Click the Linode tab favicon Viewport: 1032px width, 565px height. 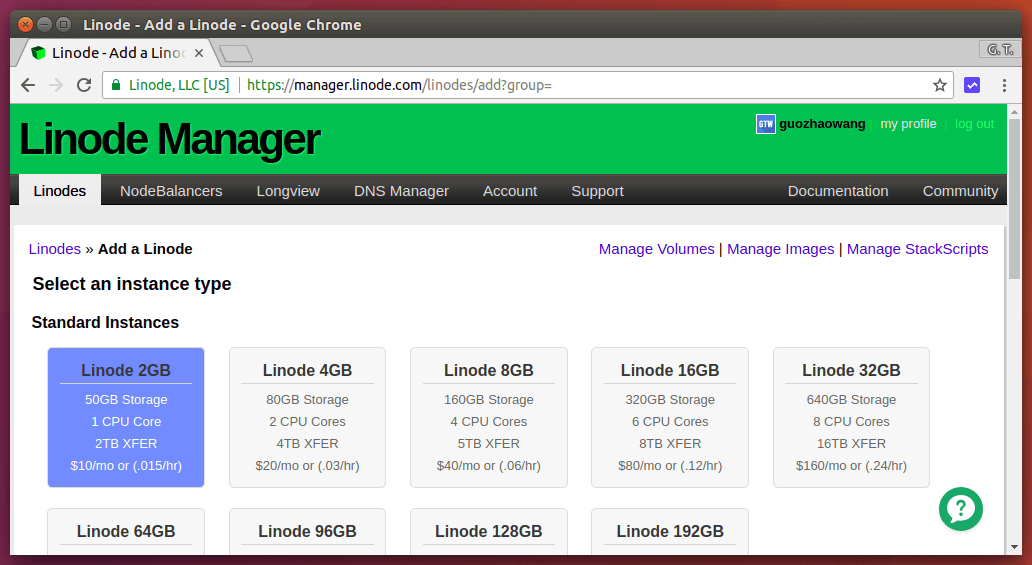tap(38, 53)
